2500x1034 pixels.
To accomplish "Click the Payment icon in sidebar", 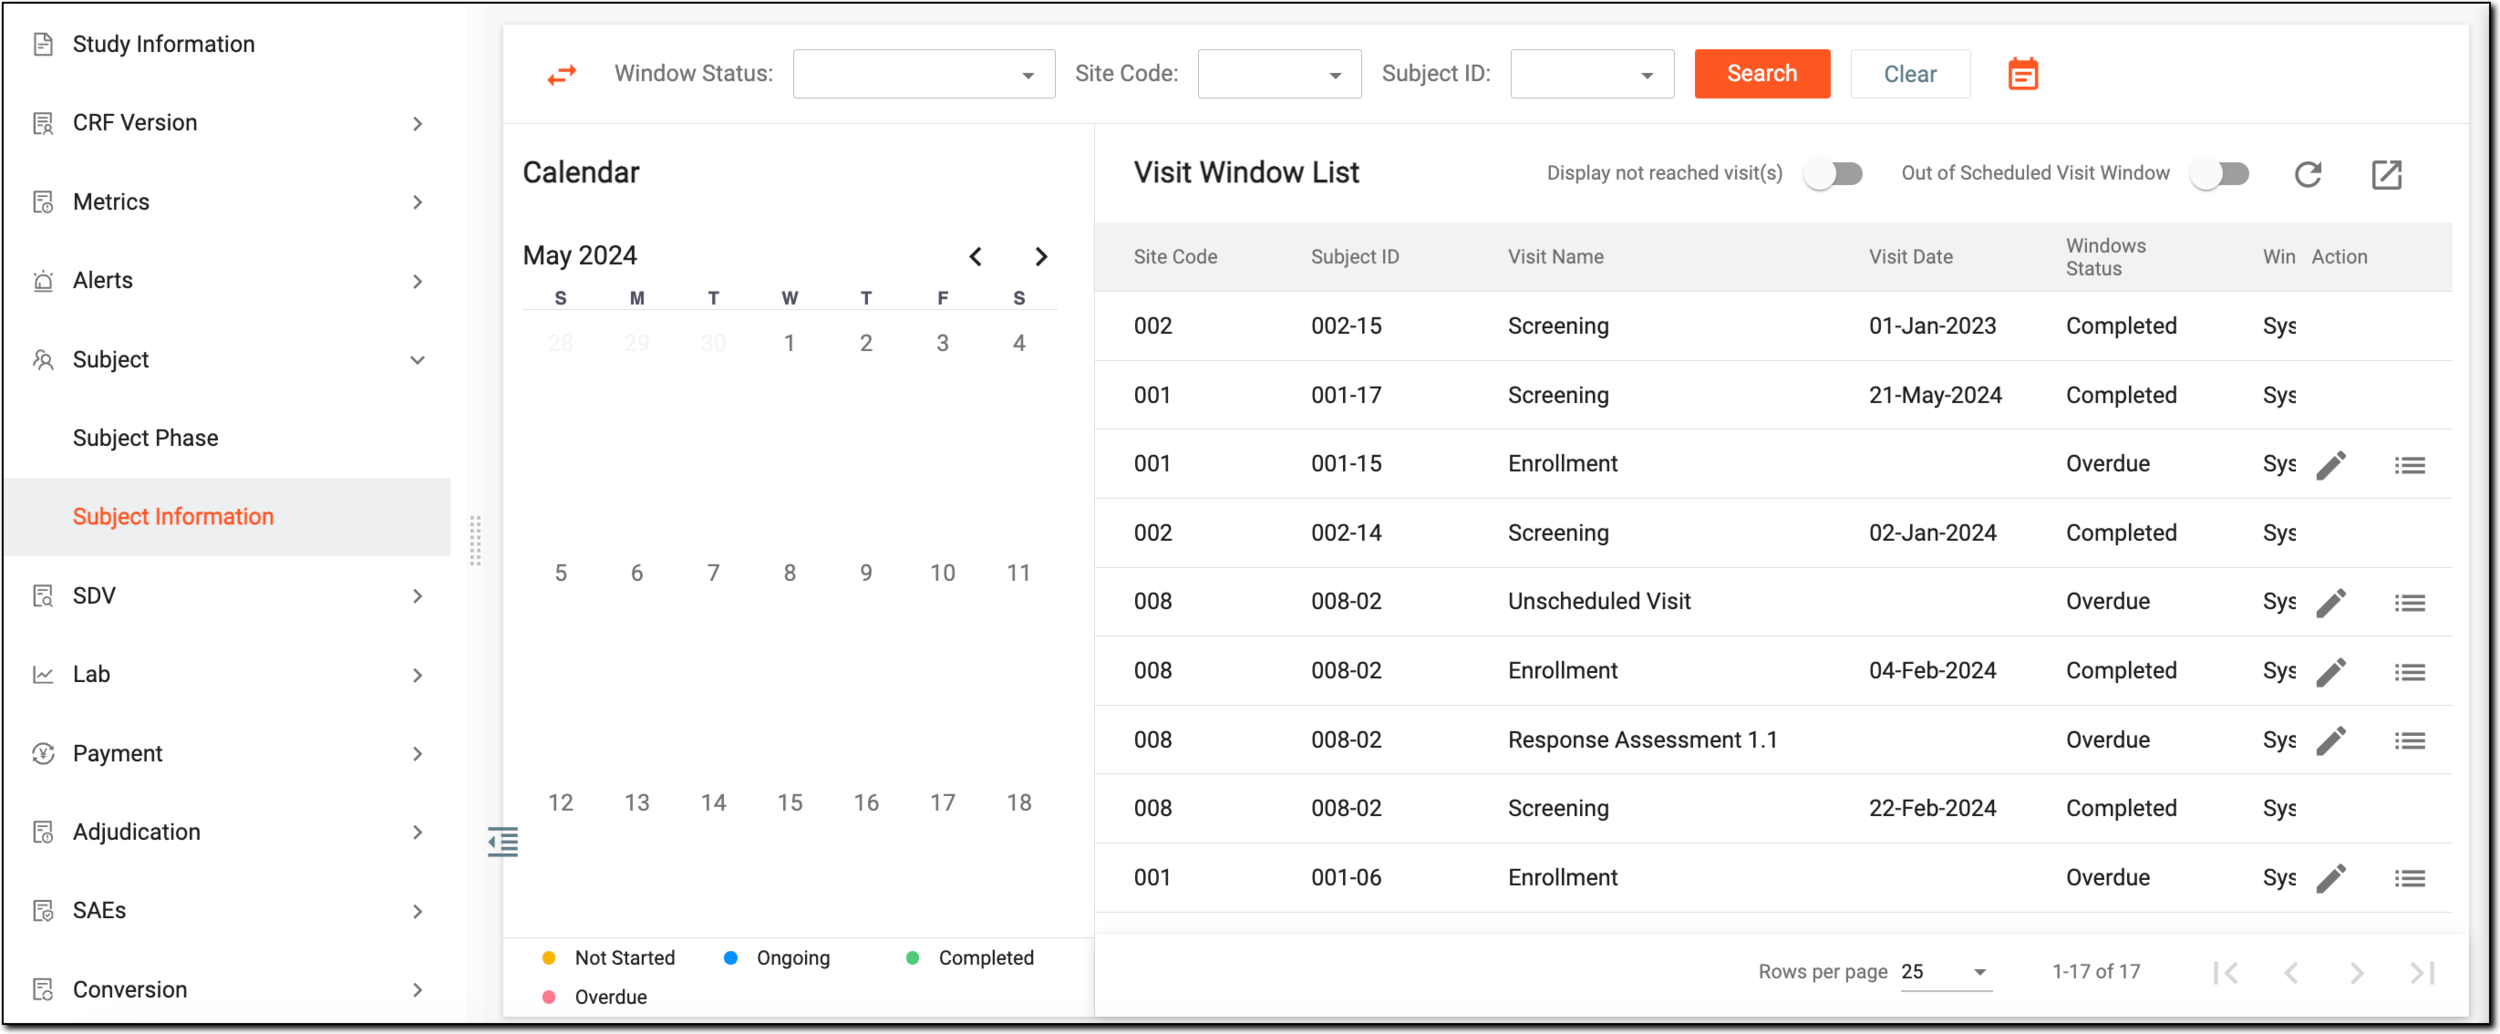I will pyautogui.click(x=43, y=754).
